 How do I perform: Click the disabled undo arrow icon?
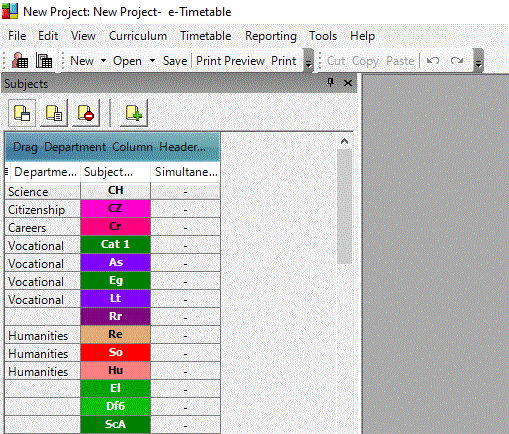point(433,61)
